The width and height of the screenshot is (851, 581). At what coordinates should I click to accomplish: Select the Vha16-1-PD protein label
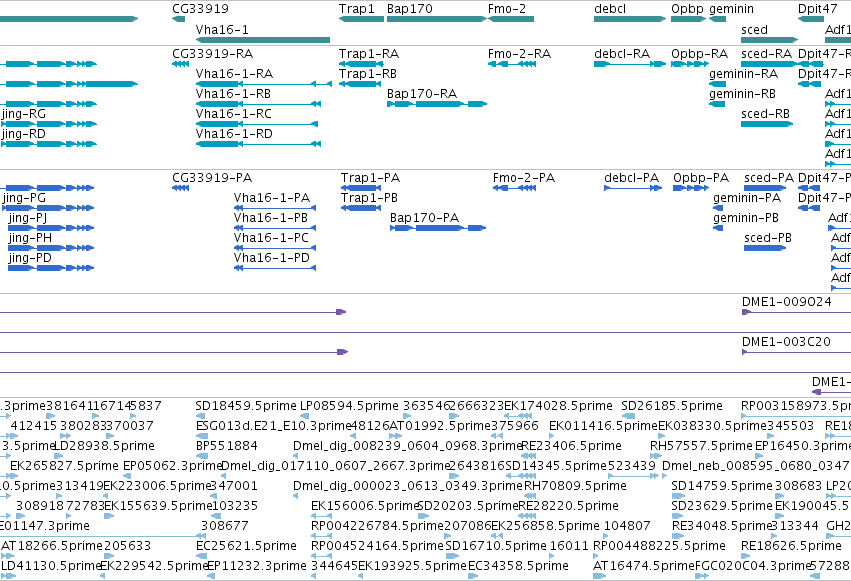pyautogui.click(x=272, y=258)
